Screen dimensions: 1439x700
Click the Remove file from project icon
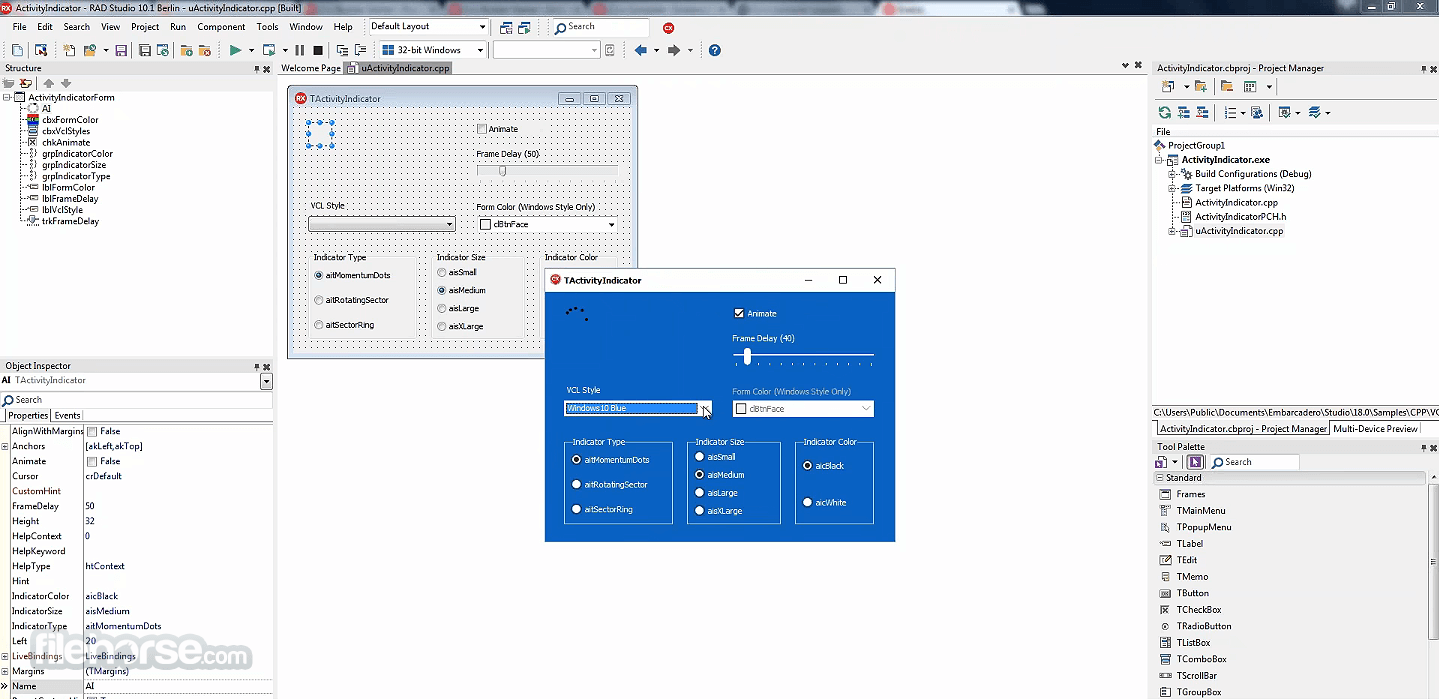click(204, 50)
